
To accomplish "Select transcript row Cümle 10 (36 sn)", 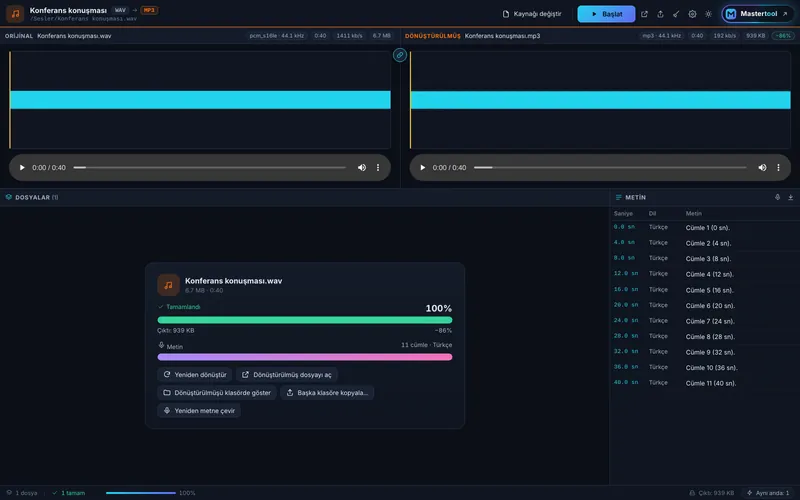I will click(x=705, y=367).
